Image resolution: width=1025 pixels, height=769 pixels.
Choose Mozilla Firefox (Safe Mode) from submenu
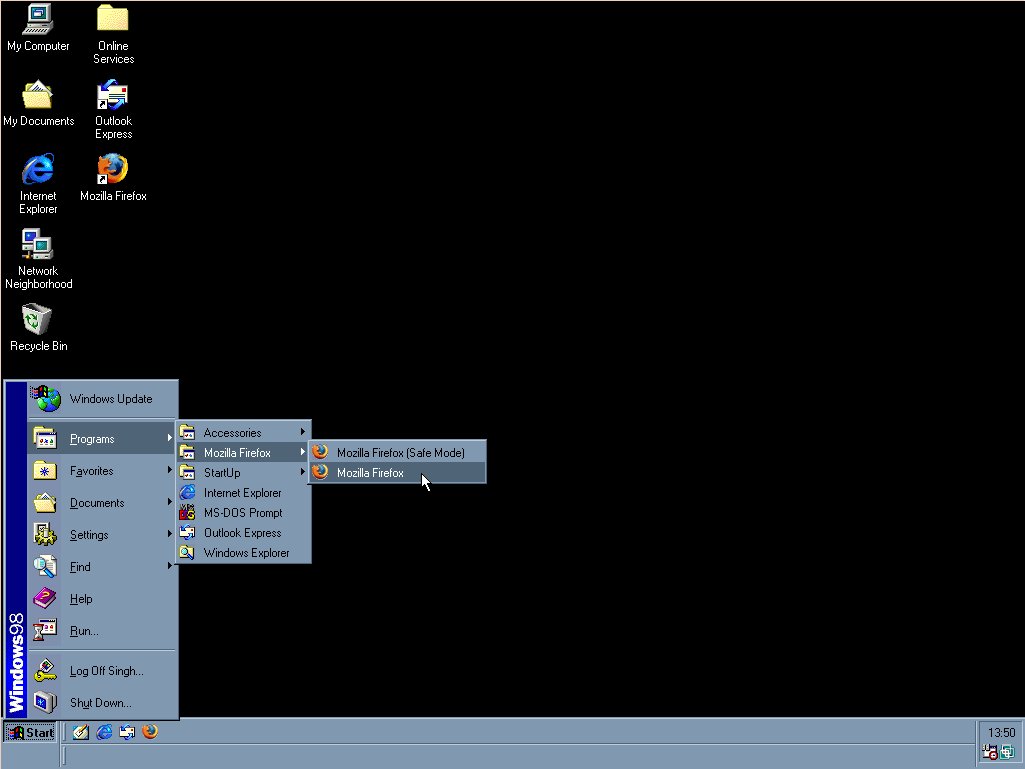click(x=397, y=452)
